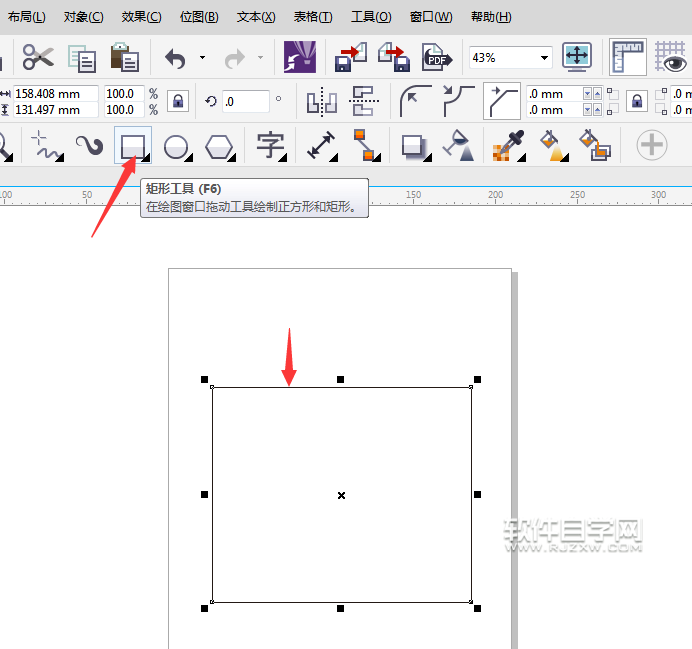
Task: Open the Tools menu 工具(O)
Action: (x=371, y=17)
